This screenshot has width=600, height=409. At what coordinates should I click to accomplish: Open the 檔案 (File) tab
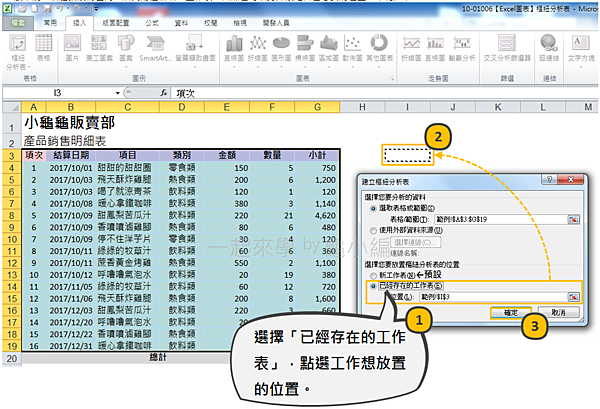click(x=18, y=23)
